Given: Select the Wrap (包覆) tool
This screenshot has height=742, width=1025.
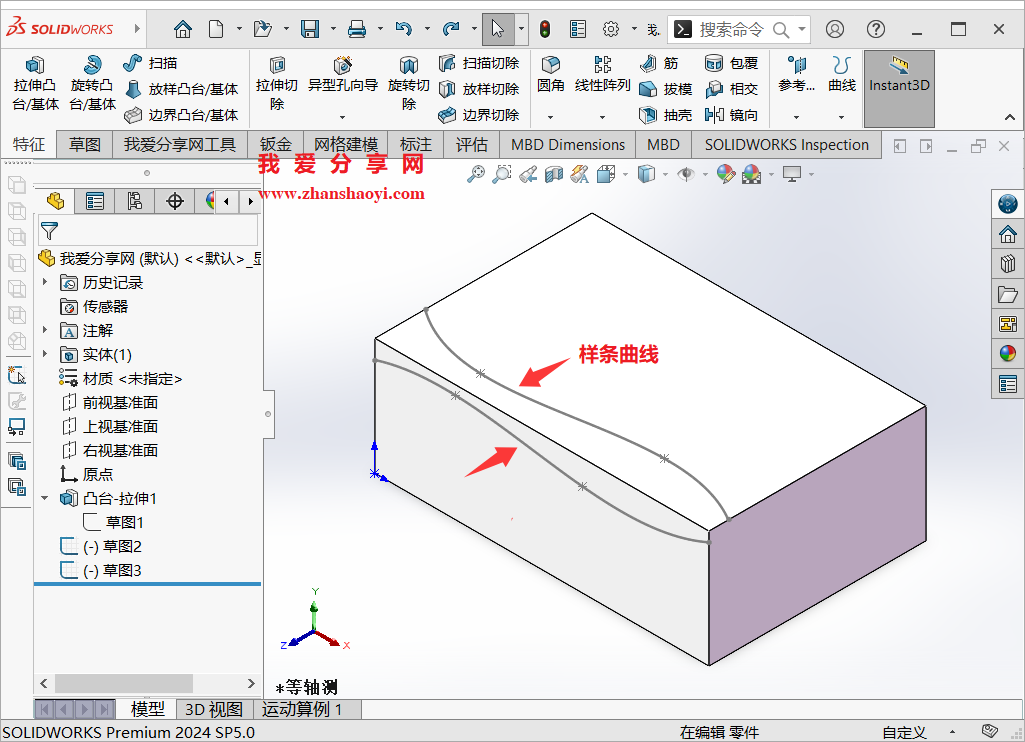Looking at the screenshot, I should 731,63.
